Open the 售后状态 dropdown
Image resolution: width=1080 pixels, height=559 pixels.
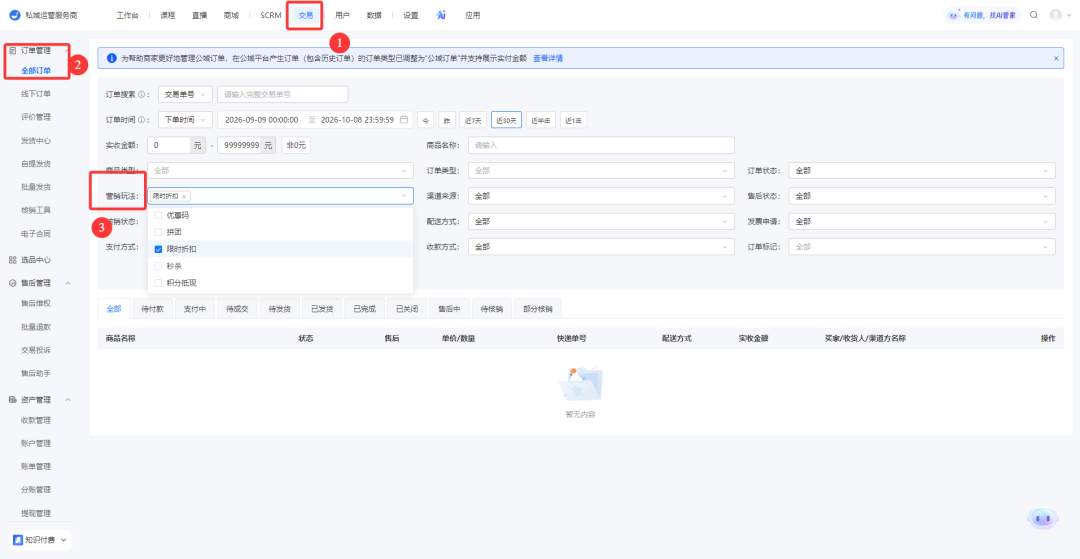(922, 196)
